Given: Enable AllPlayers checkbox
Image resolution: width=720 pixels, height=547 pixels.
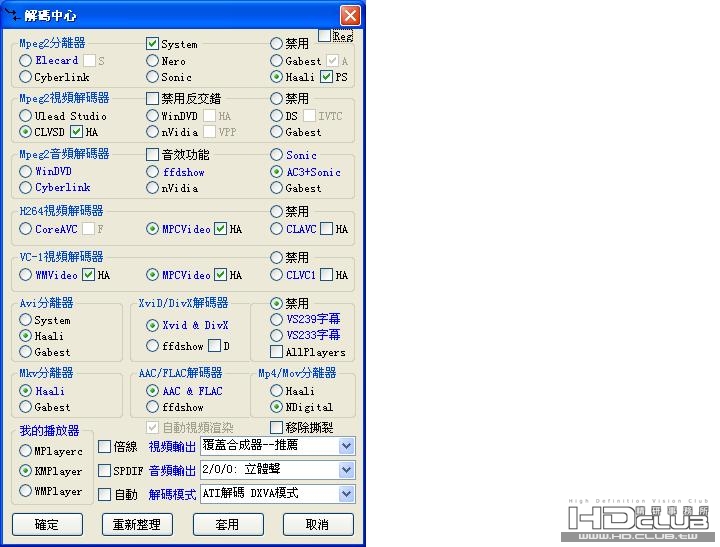Looking at the screenshot, I should coord(276,352).
